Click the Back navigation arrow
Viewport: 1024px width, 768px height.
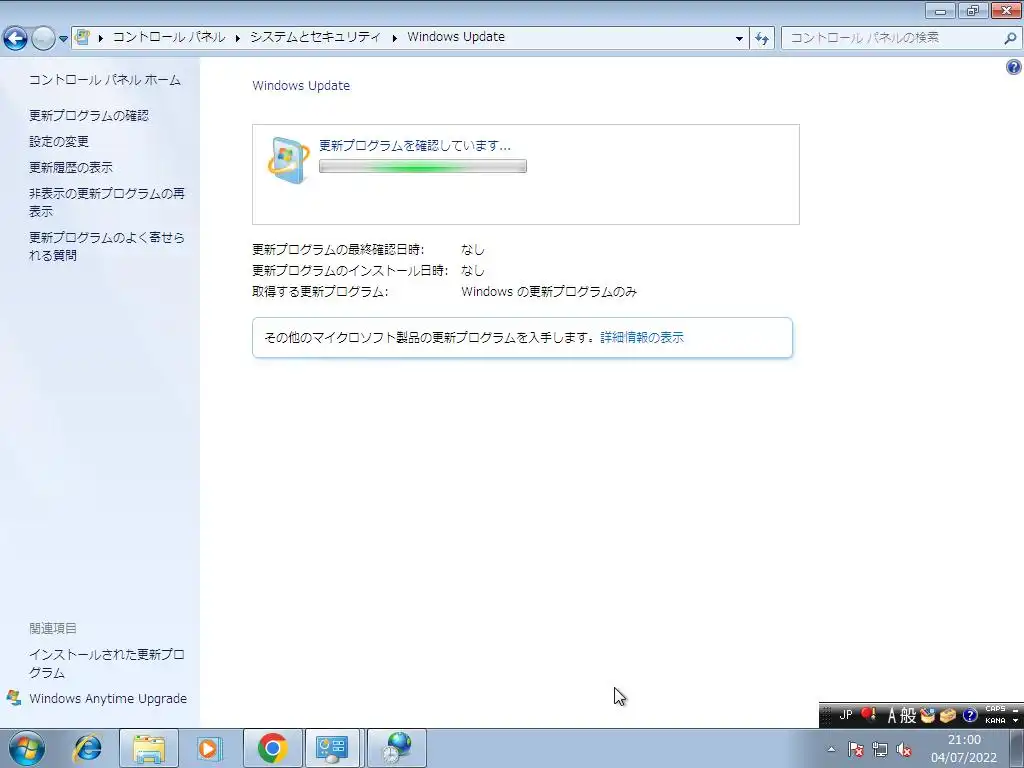pyautogui.click(x=16, y=38)
